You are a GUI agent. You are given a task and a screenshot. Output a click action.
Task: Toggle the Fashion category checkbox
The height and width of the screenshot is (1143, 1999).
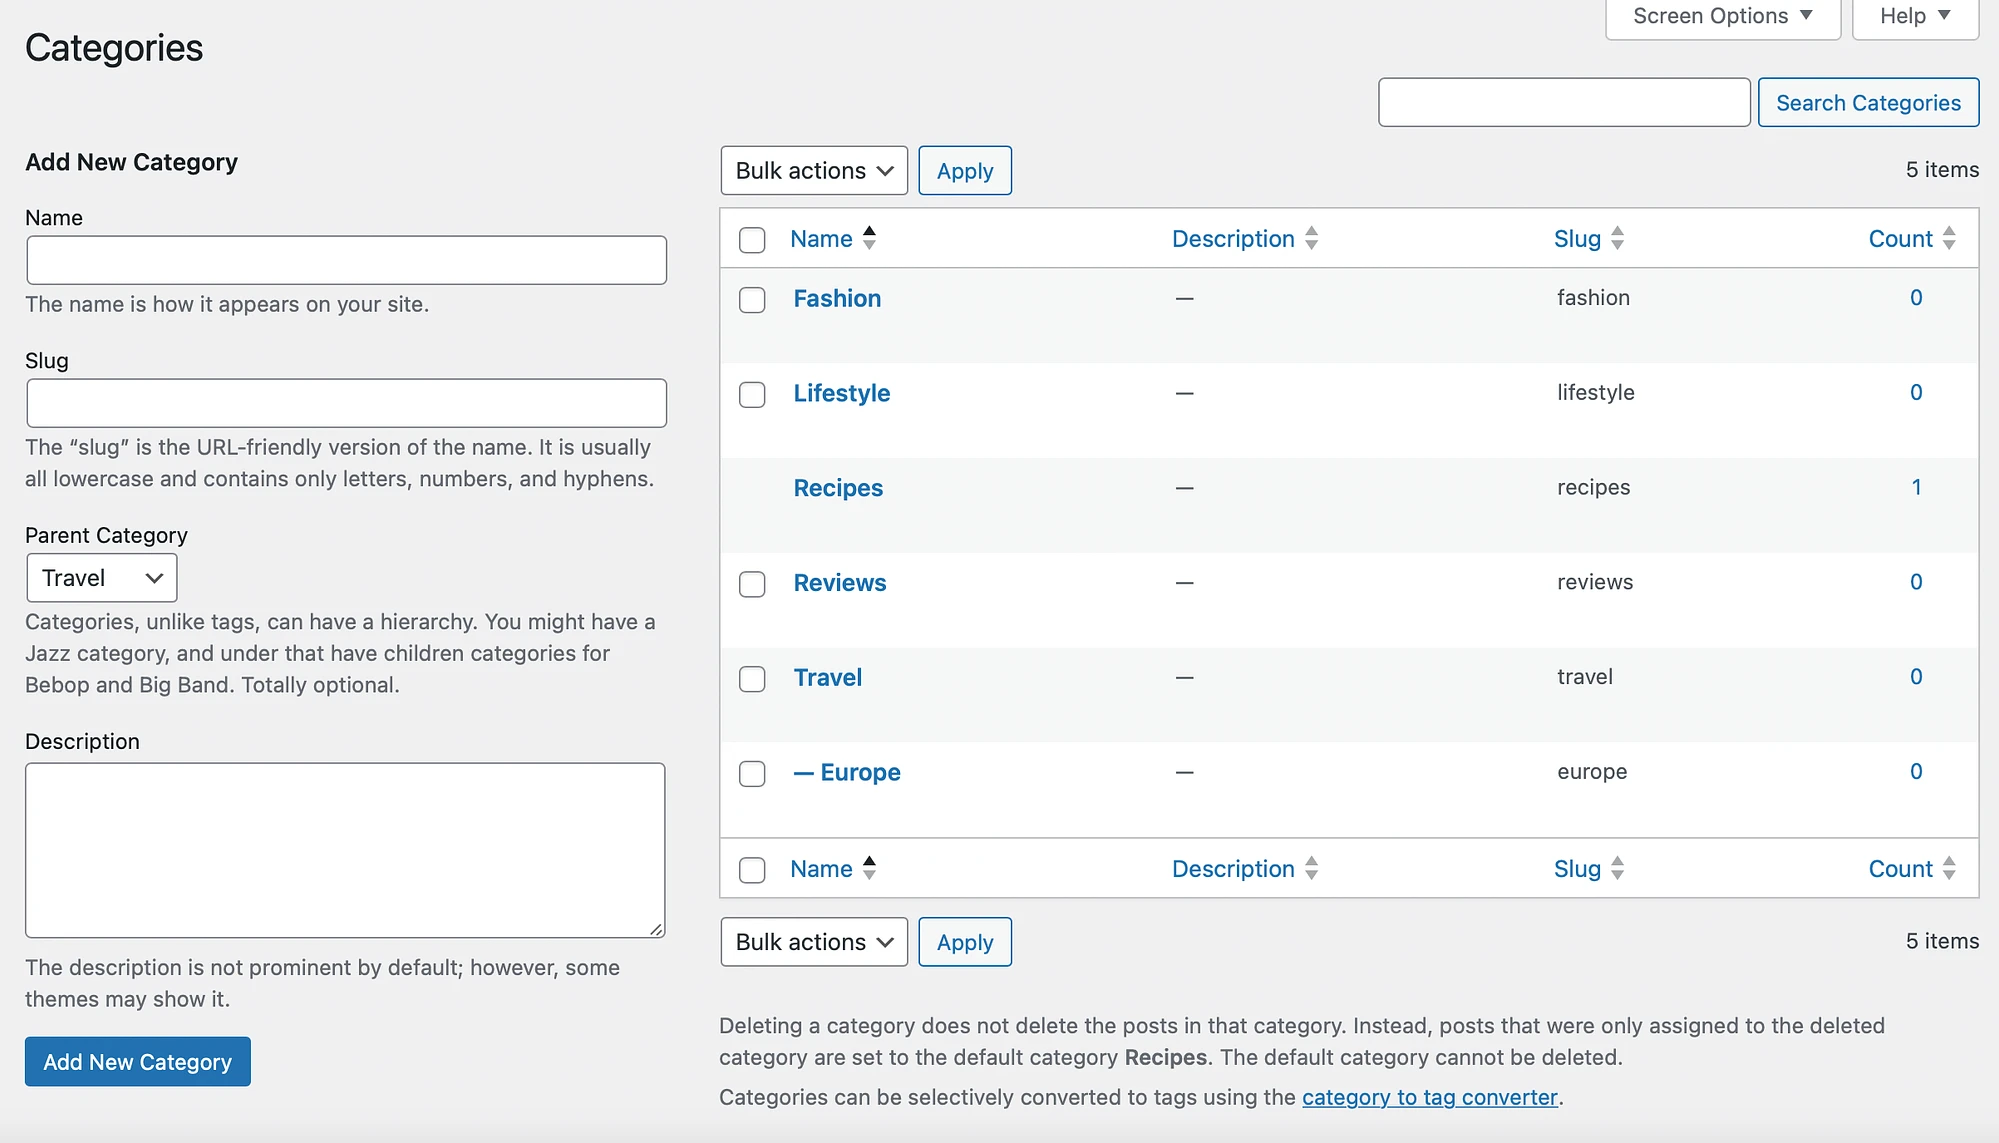(x=752, y=298)
